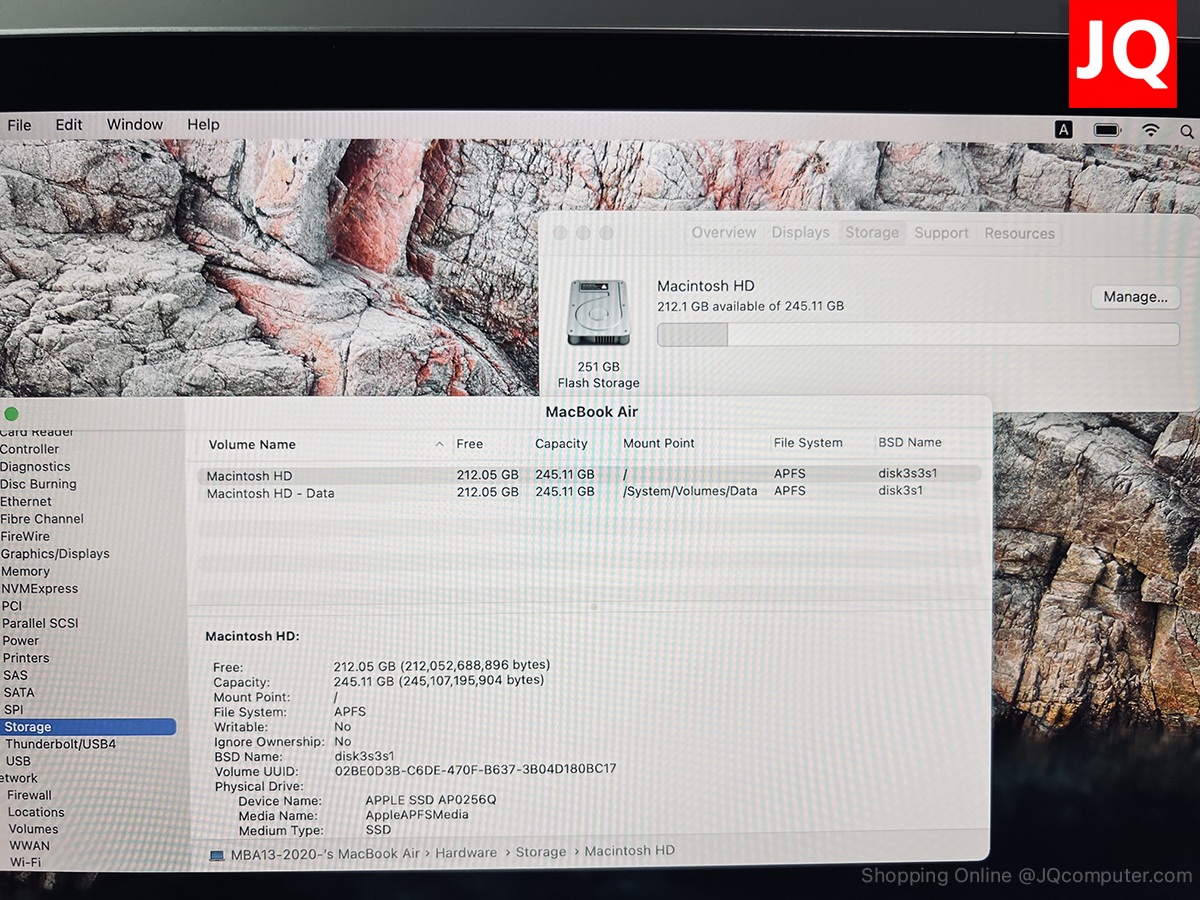Click MBA13-2020-'s MacBook Air in path bar

pyautogui.click(x=325, y=853)
